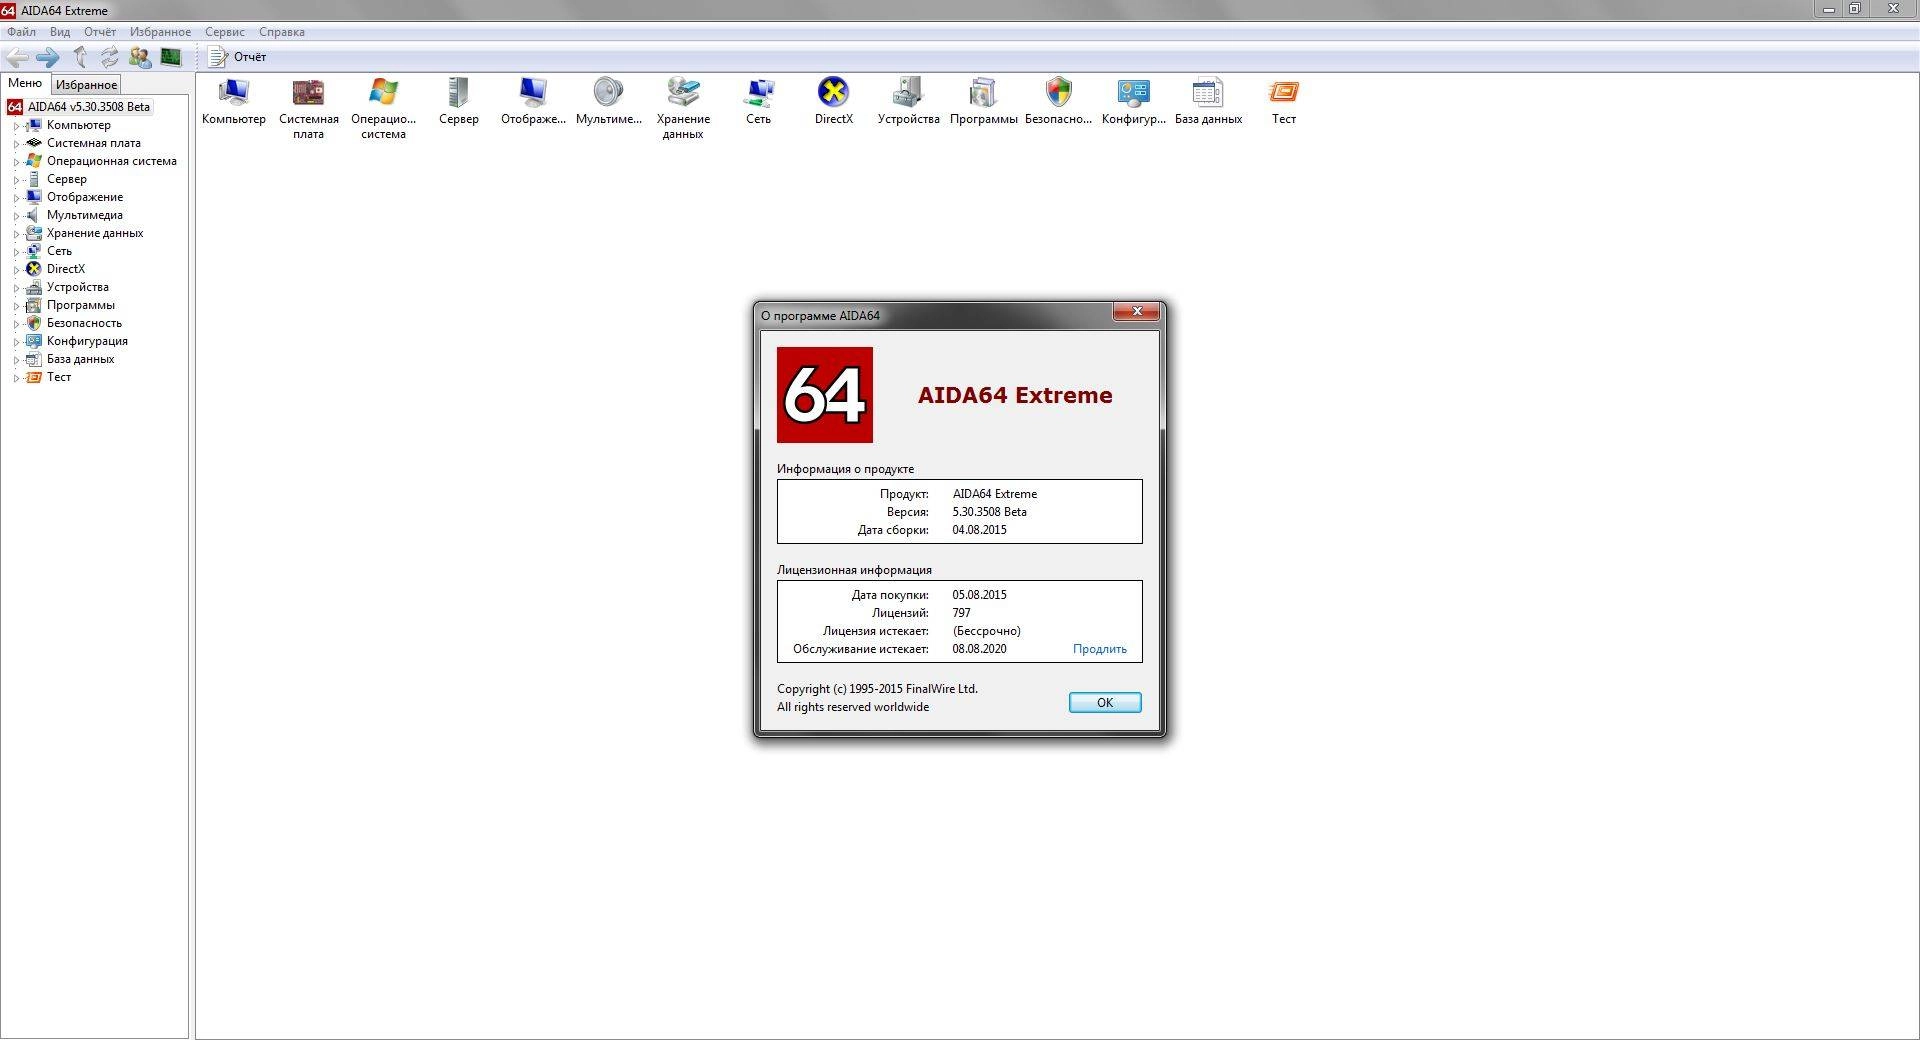Click the Продлить renewal link
Screen dimensions: 1920x1040
pyautogui.click(x=1100, y=649)
